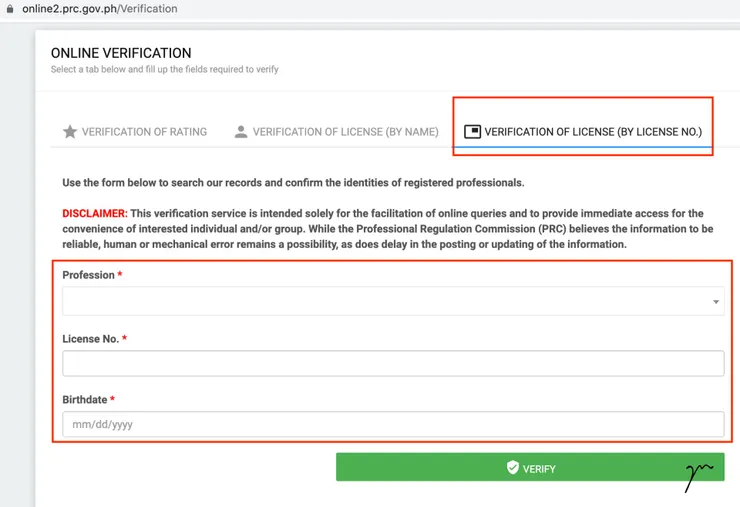This screenshot has width=740, height=507.
Task: Click the License No. field label
Action: (x=90, y=339)
